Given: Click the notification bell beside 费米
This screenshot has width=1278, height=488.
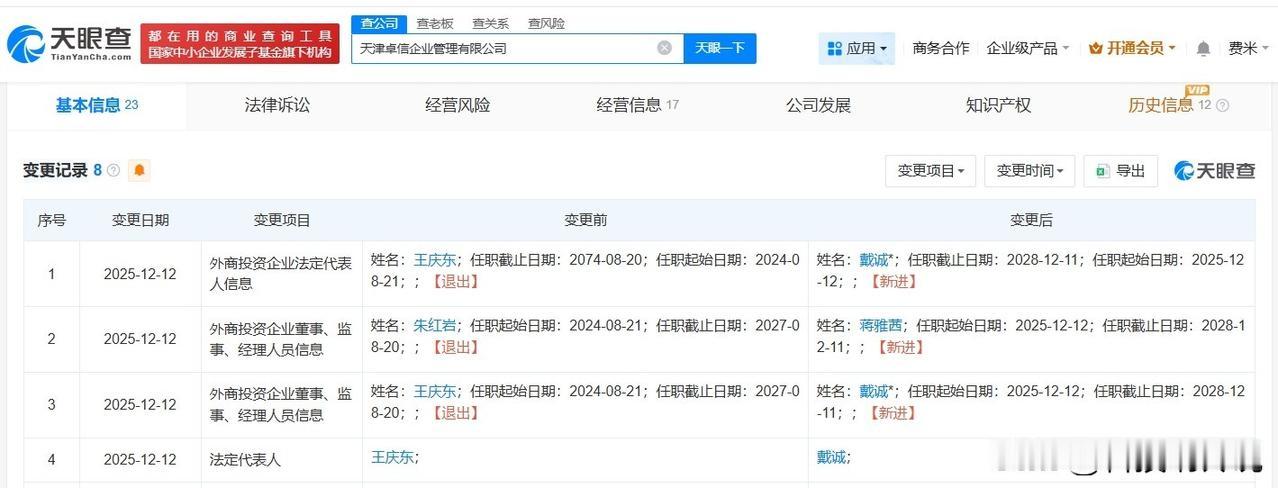Looking at the screenshot, I should click(x=1203, y=48).
